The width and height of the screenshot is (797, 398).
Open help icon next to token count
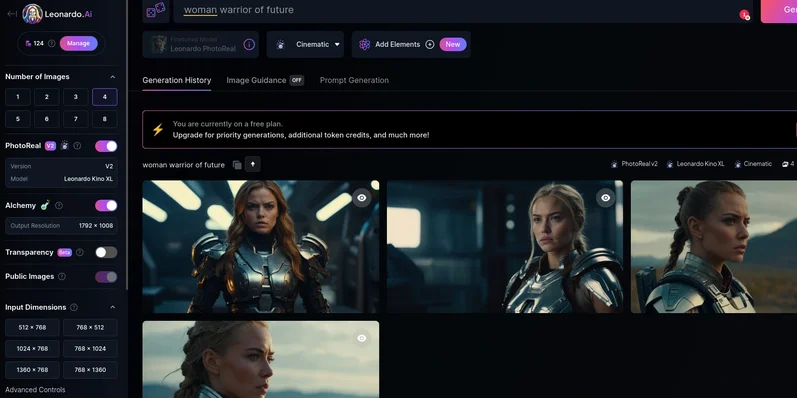point(51,44)
